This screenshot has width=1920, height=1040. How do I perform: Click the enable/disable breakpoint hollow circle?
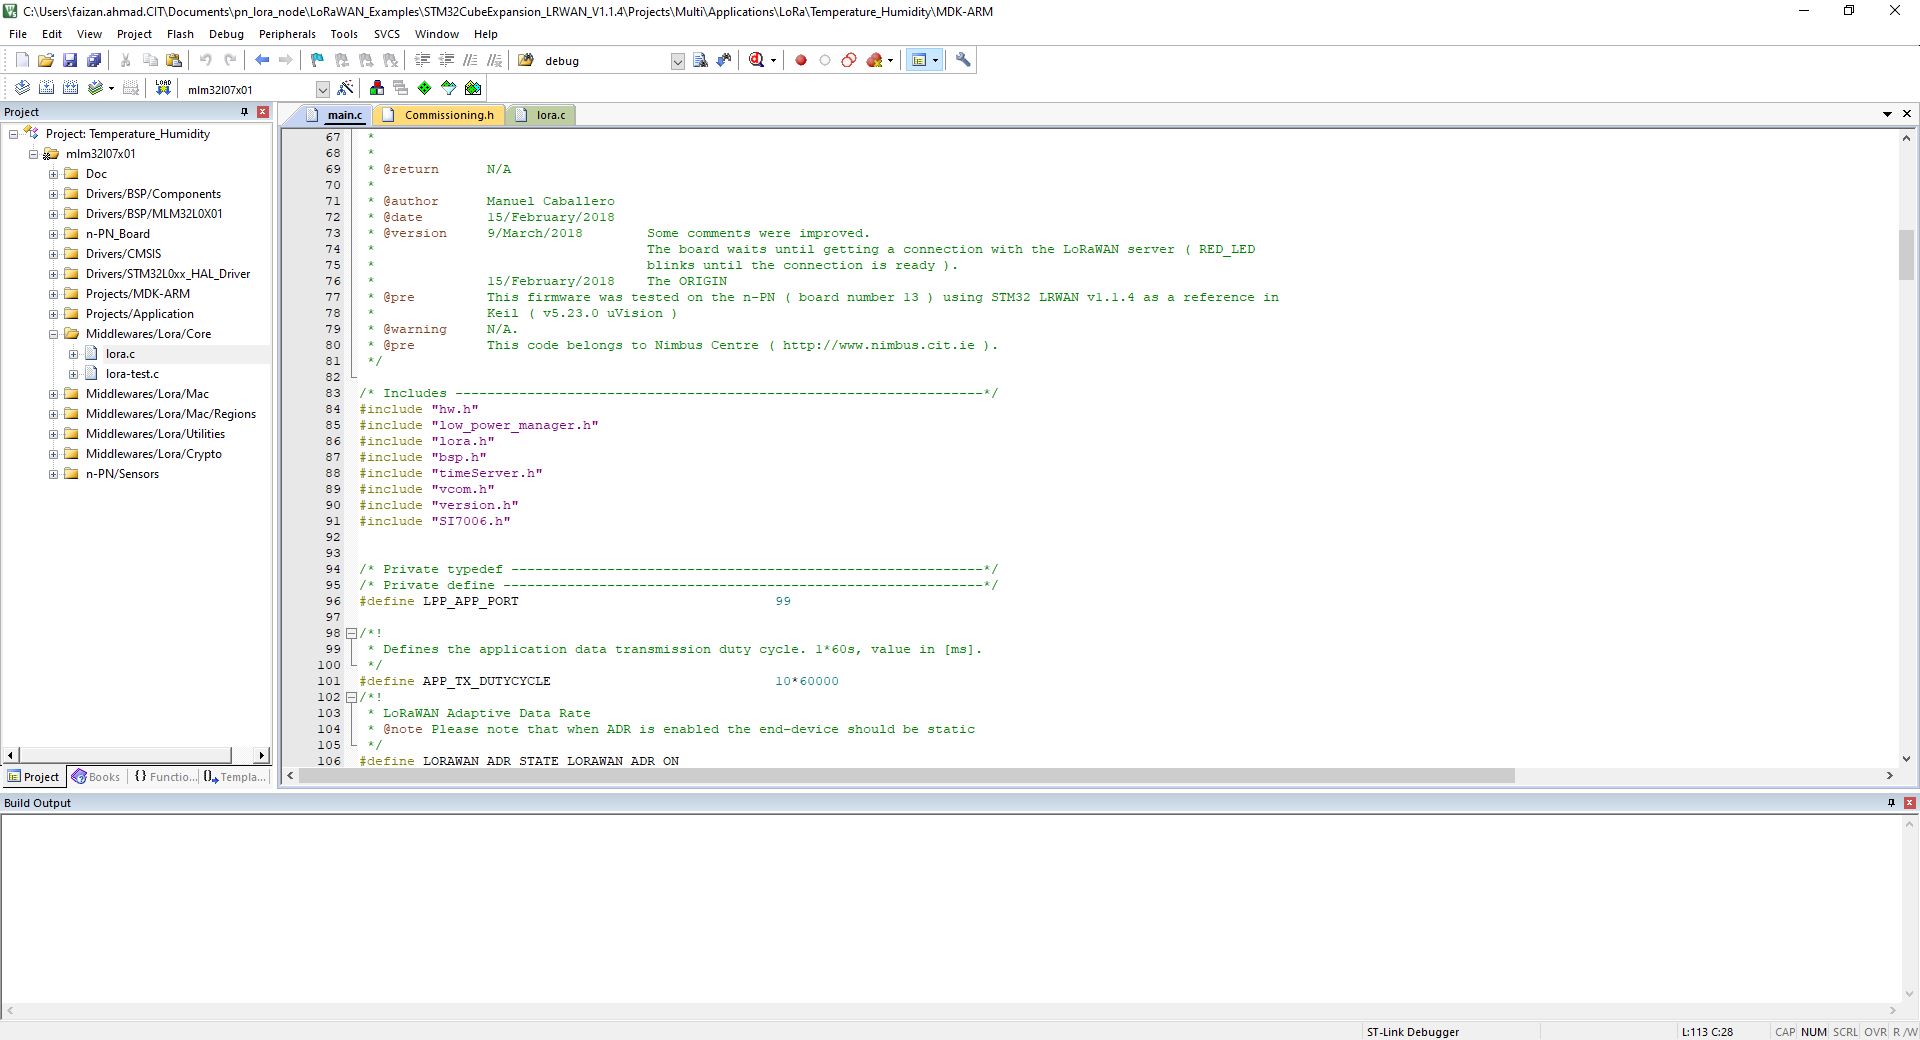(x=825, y=61)
